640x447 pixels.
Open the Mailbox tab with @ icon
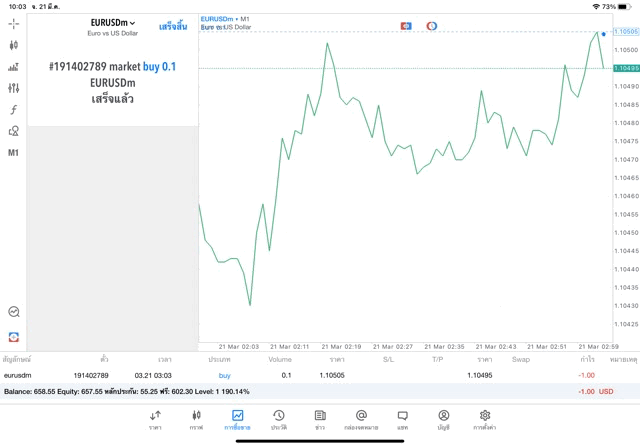[361, 420]
